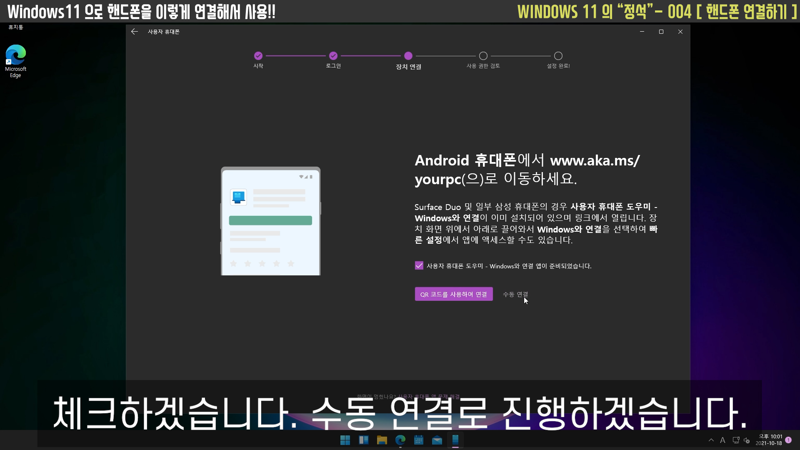Click the completed '로그인' step marker
This screenshot has height=450, width=800.
point(333,56)
